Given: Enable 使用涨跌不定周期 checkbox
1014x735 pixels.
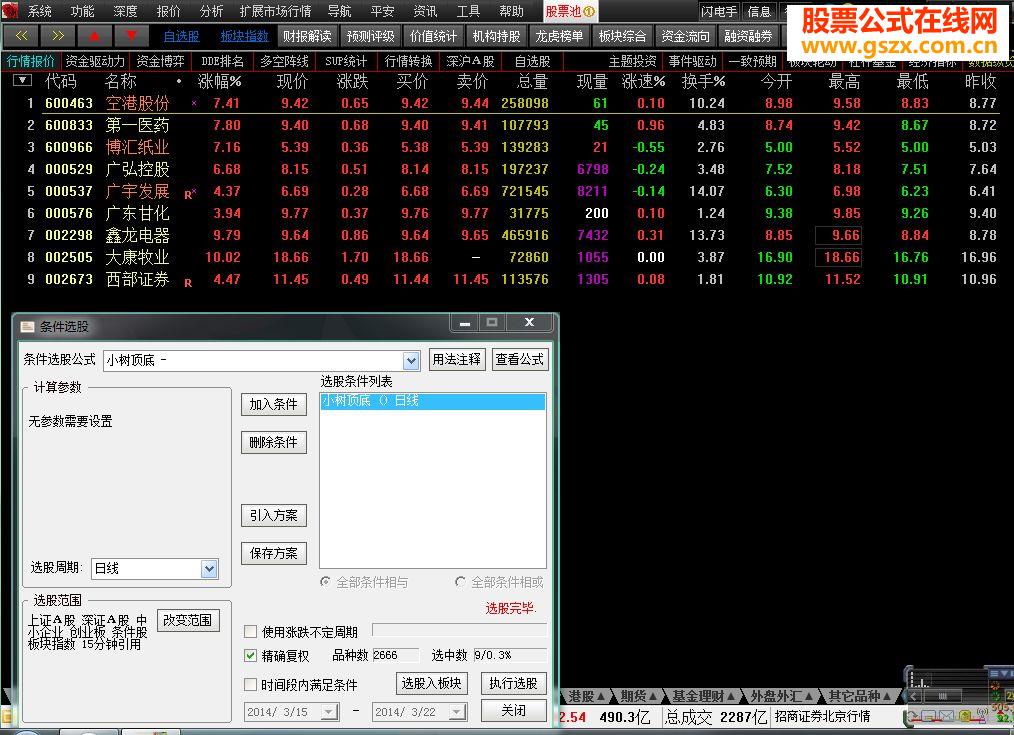Looking at the screenshot, I should click(250, 632).
